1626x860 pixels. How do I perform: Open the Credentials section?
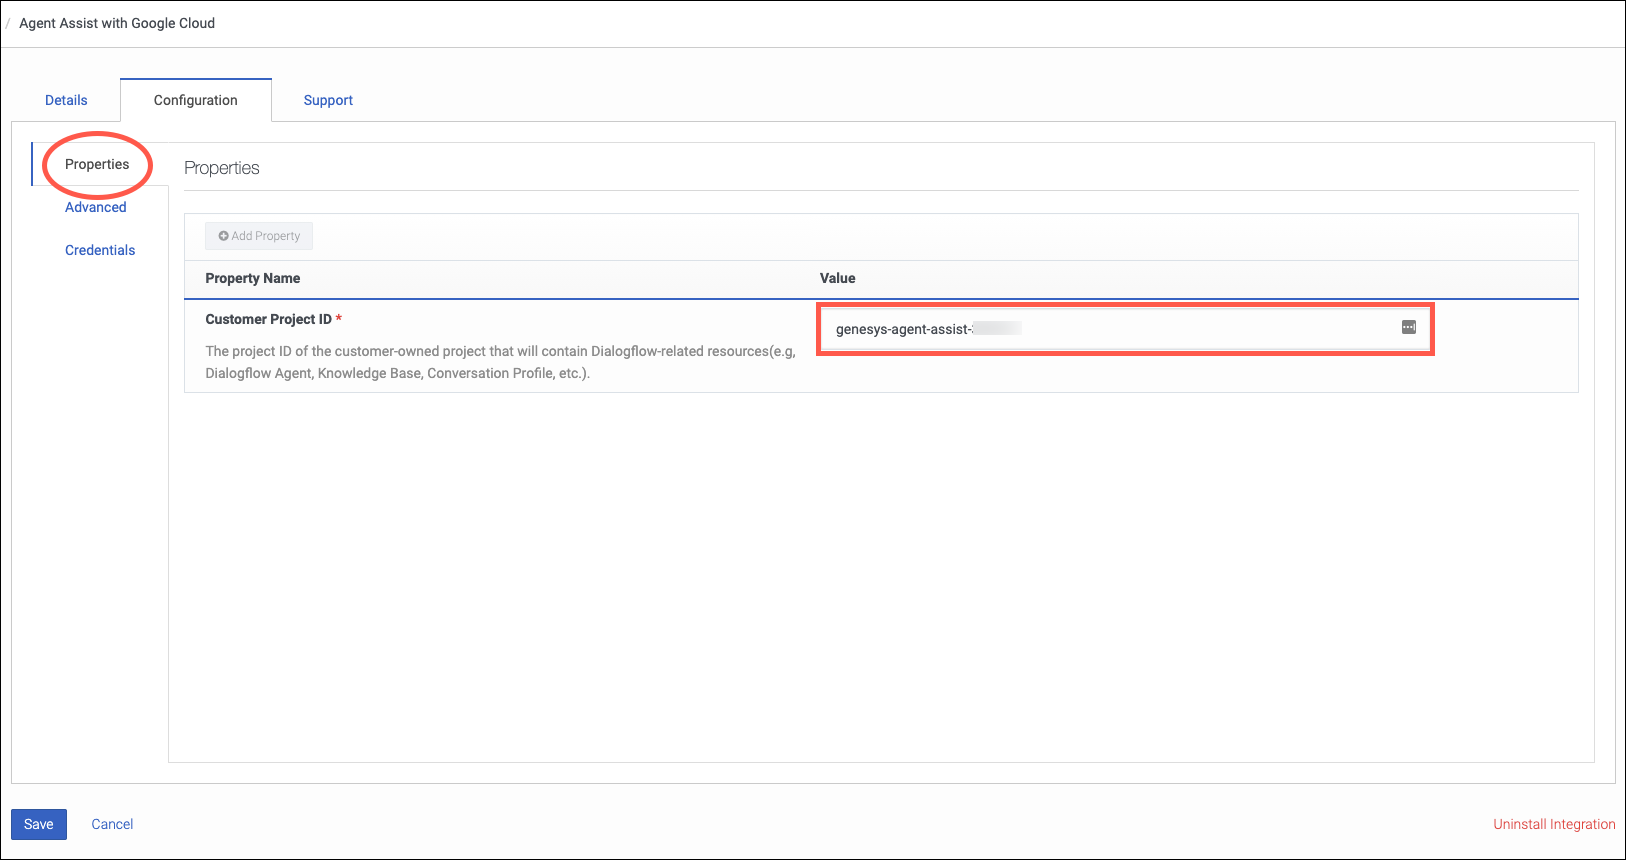pyautogui.click(x=100, y=250)
